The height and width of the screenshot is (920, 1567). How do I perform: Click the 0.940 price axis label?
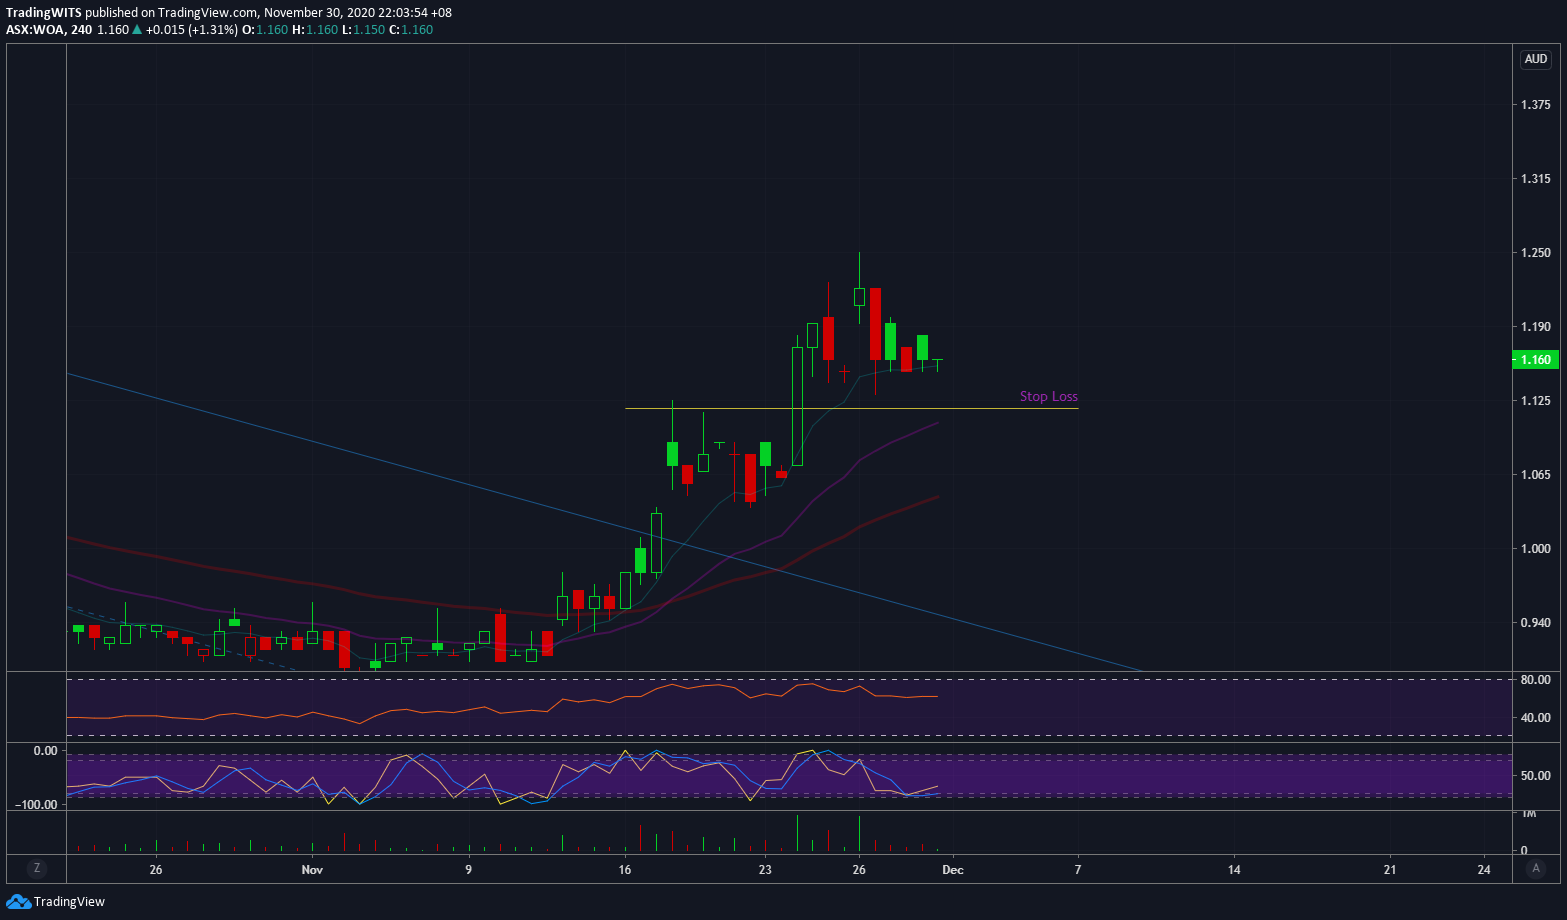click(1536, 623)
